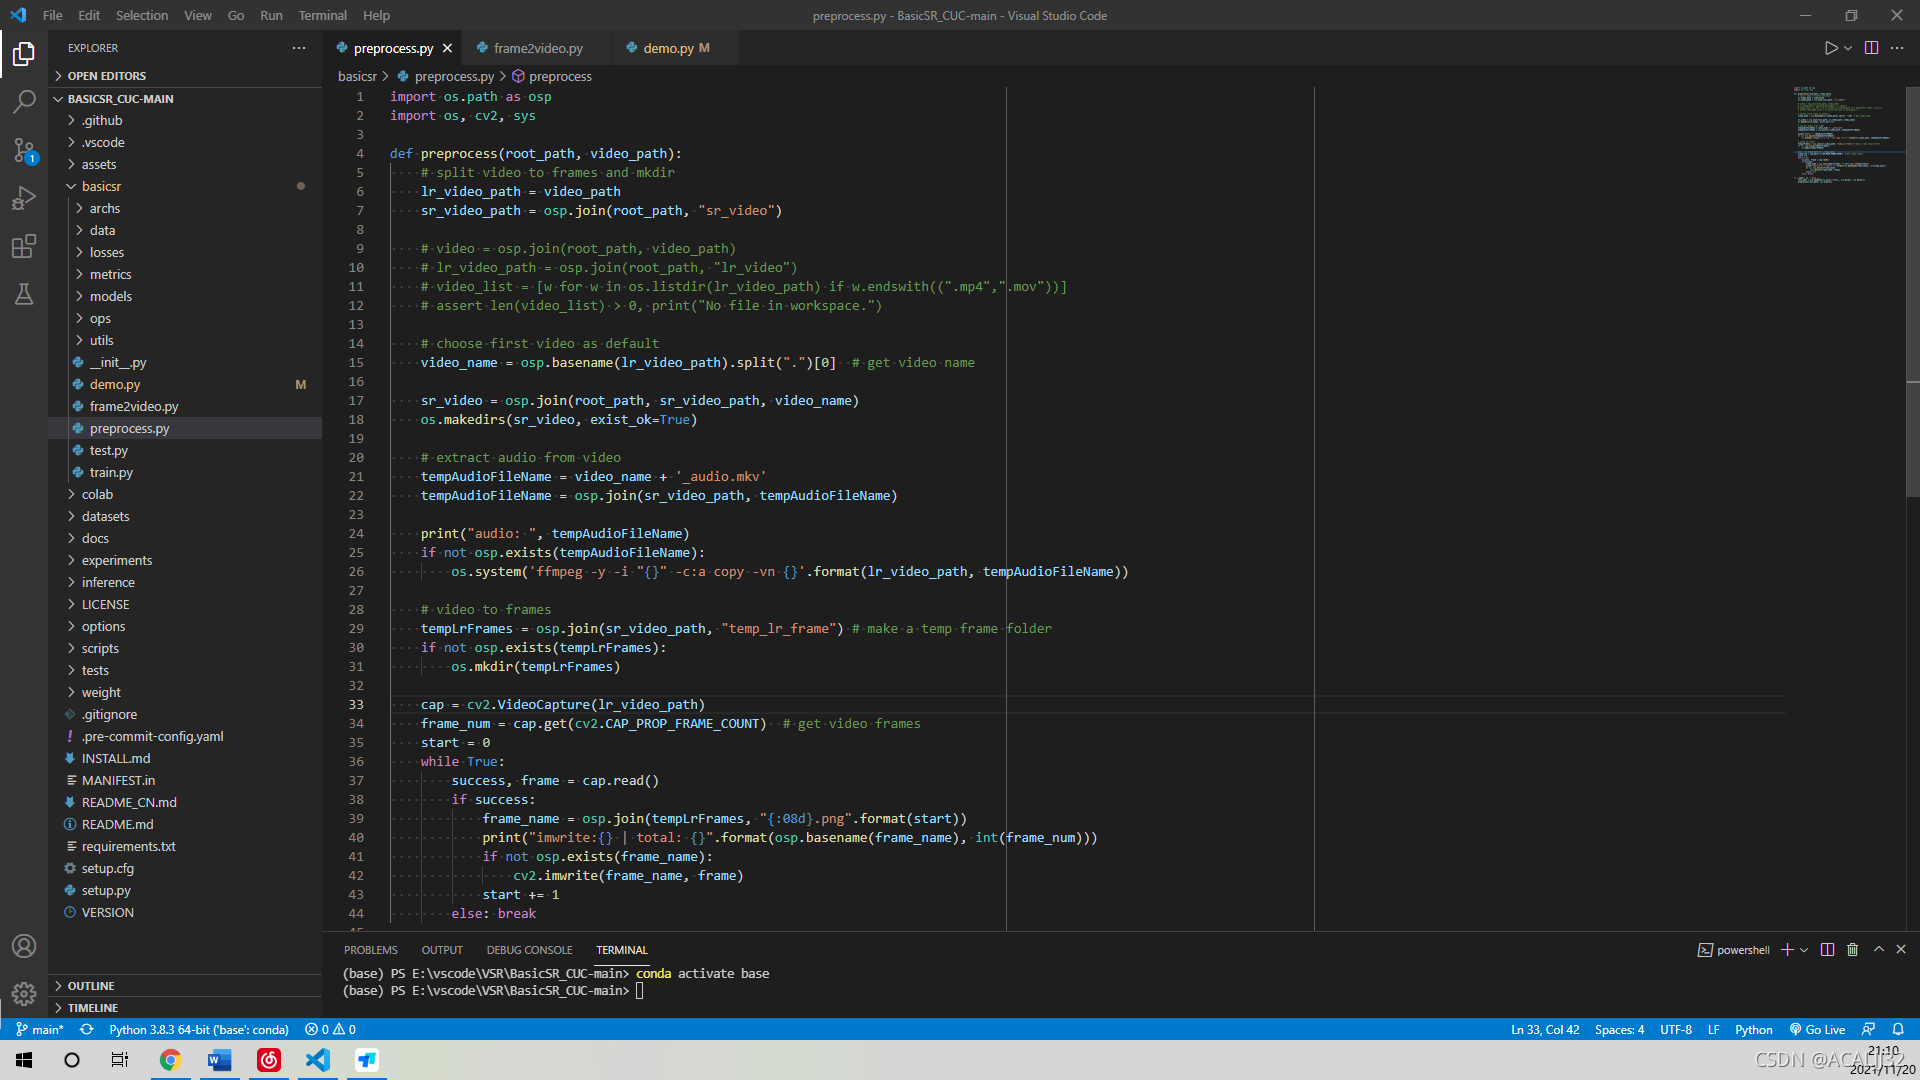The image size is (1920, 1080).
Task: Maximize terminal panel with up chevron
Action: point(1878,950)
